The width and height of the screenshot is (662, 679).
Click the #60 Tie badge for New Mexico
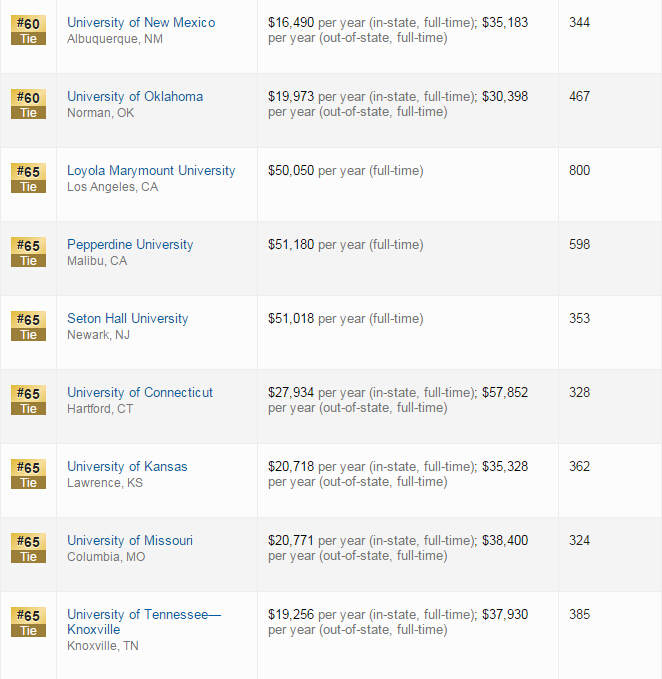tap(28, 30)
